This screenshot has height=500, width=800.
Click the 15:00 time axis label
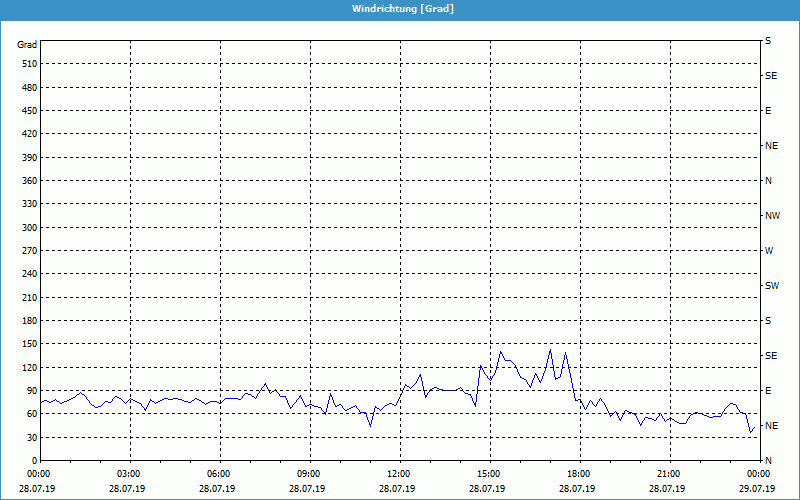pos(489,474)
